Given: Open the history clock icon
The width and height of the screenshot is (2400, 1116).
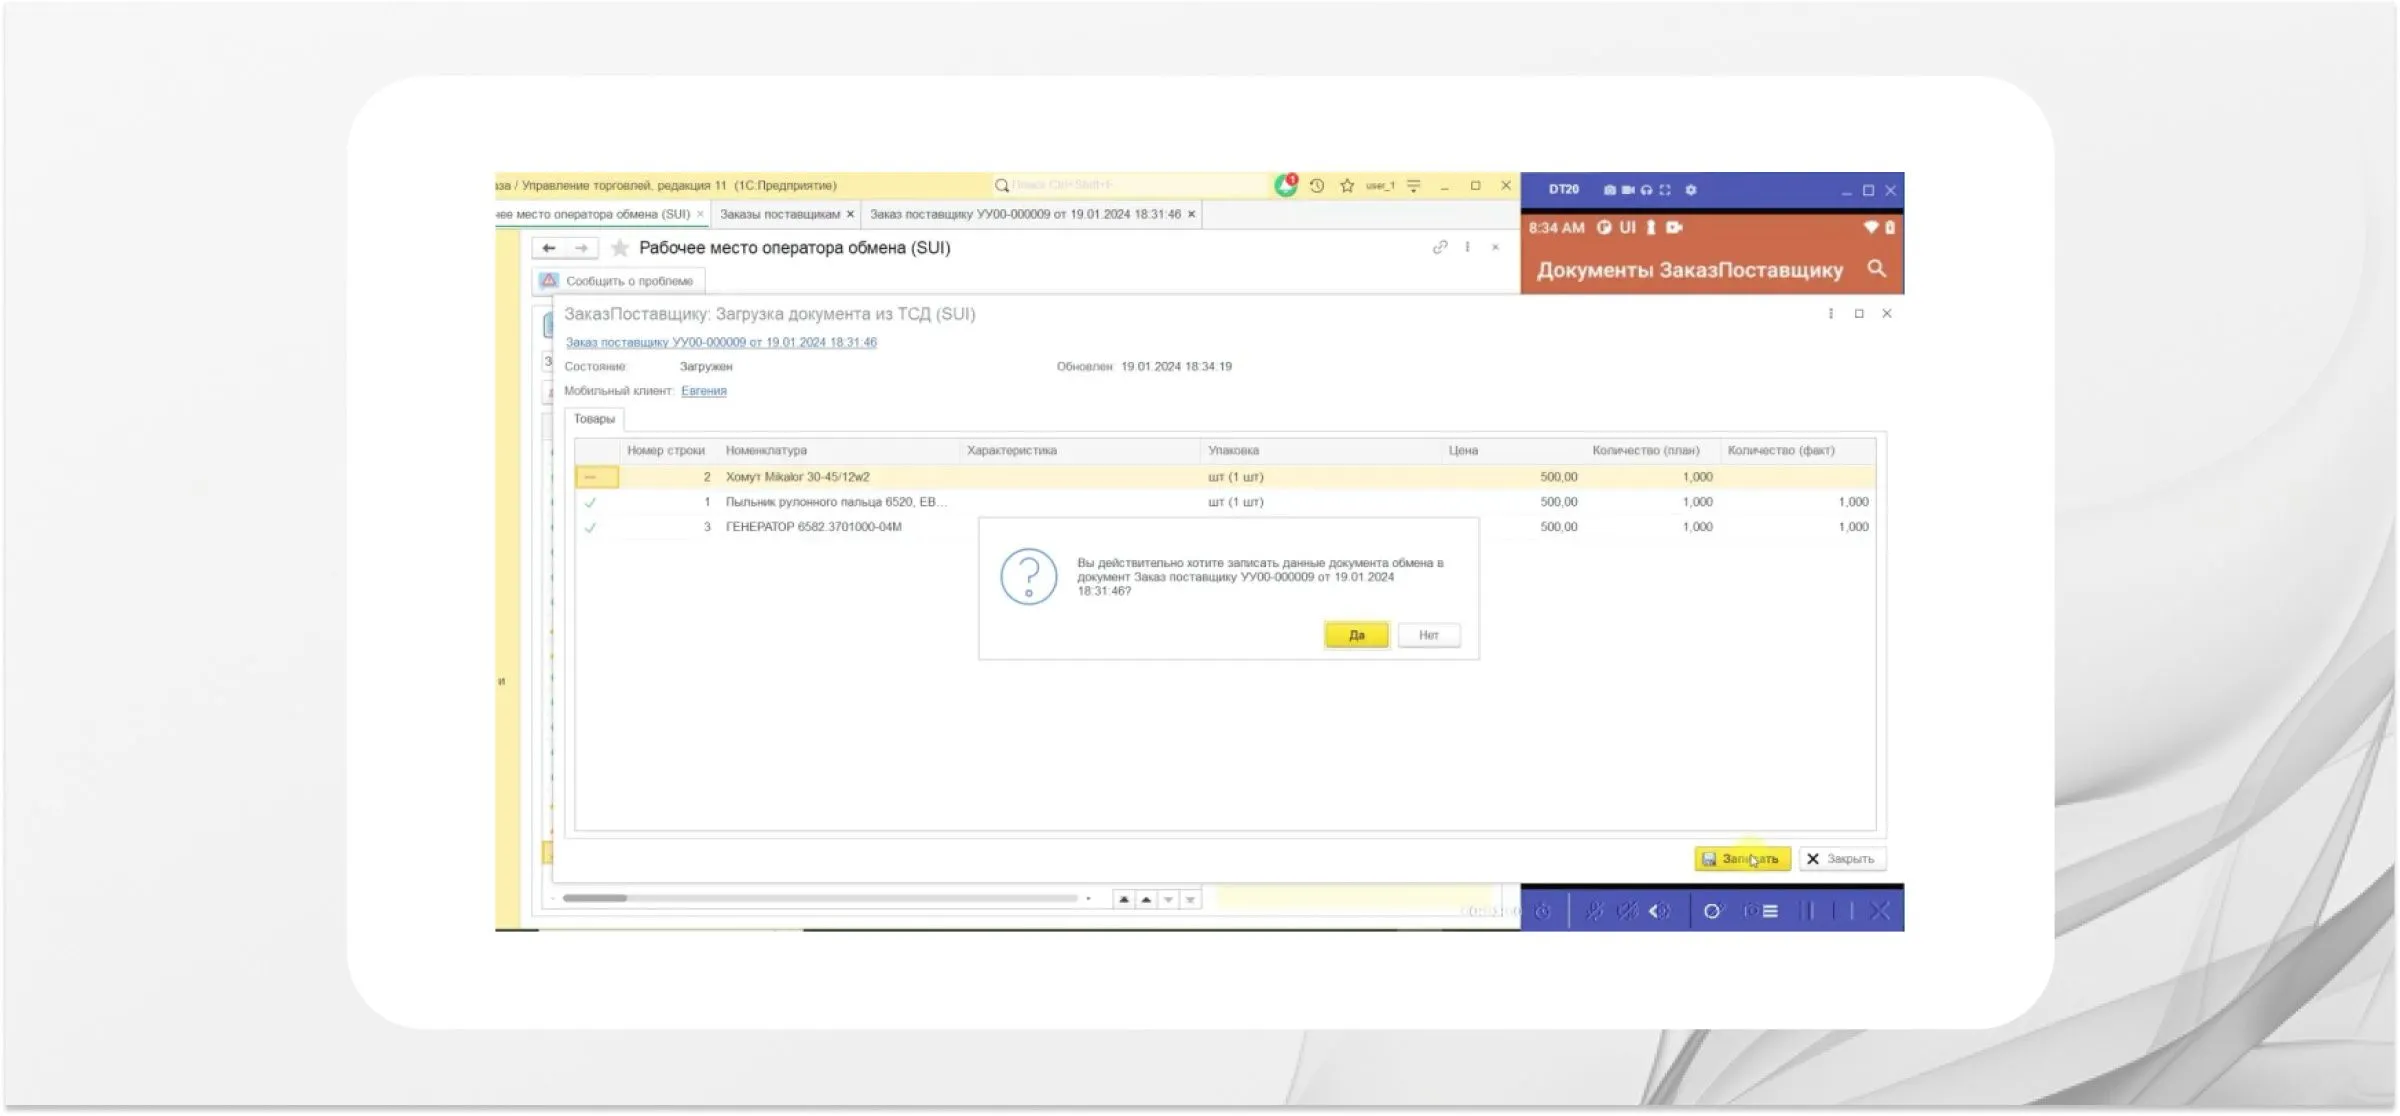Looking at the screenshot, I should click(x=1317, y=186).
